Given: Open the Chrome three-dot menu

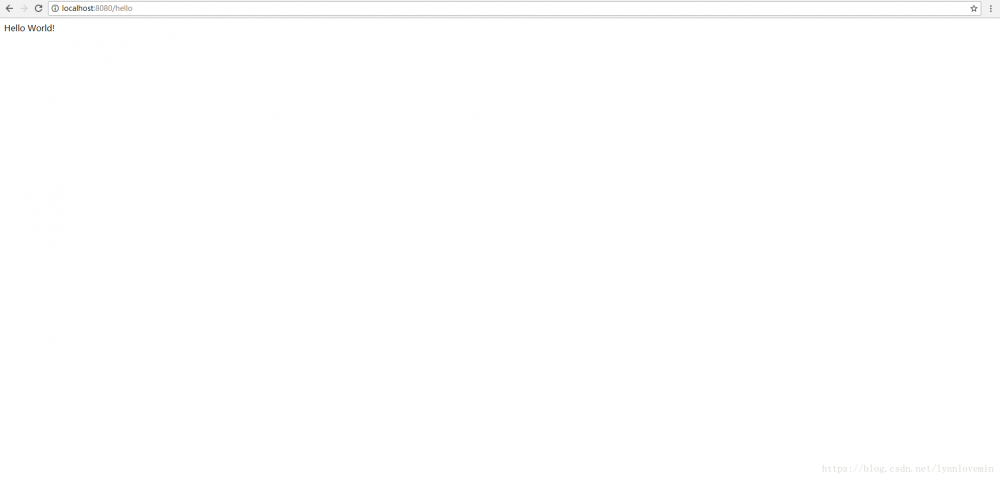Looking at the screenshot, I should 990,8.
